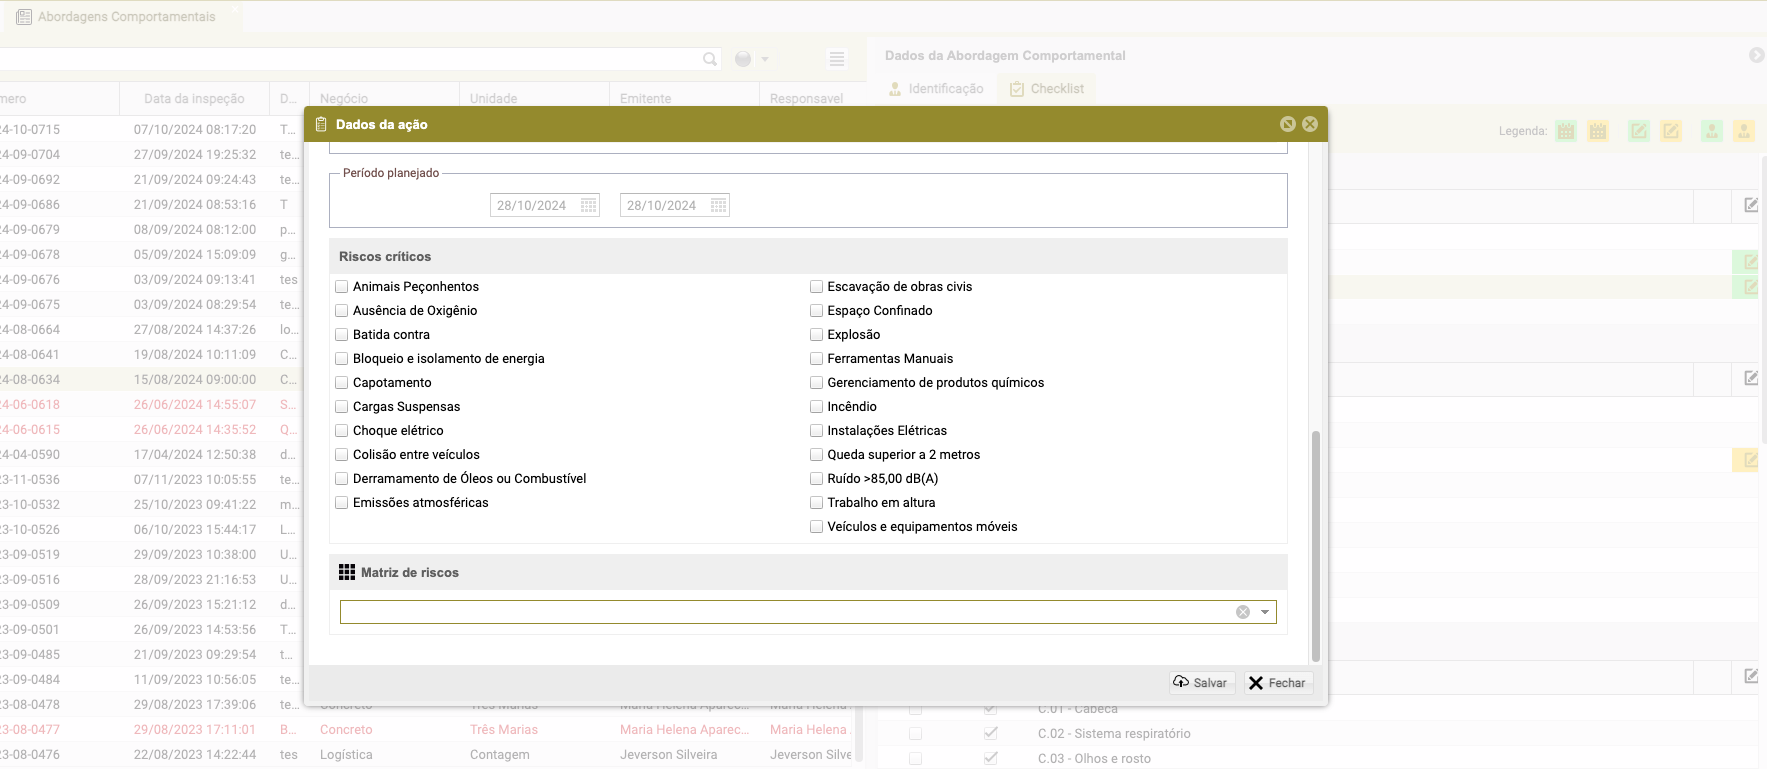The width and height of the screenshot is (1767, 769).
Task: Tick the Incêndio checkbox
Action: tap(816, 407)
